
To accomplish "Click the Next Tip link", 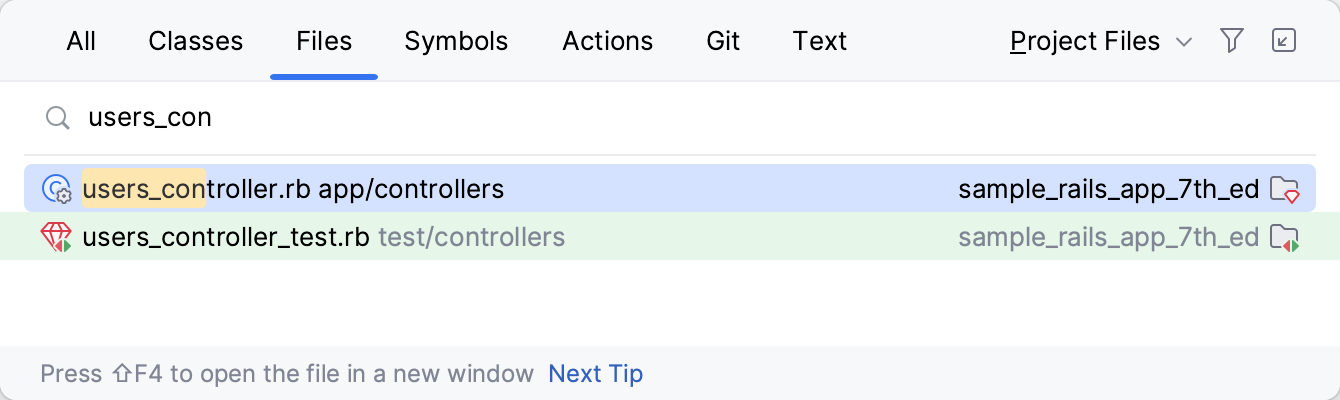I will click(596, 374).
